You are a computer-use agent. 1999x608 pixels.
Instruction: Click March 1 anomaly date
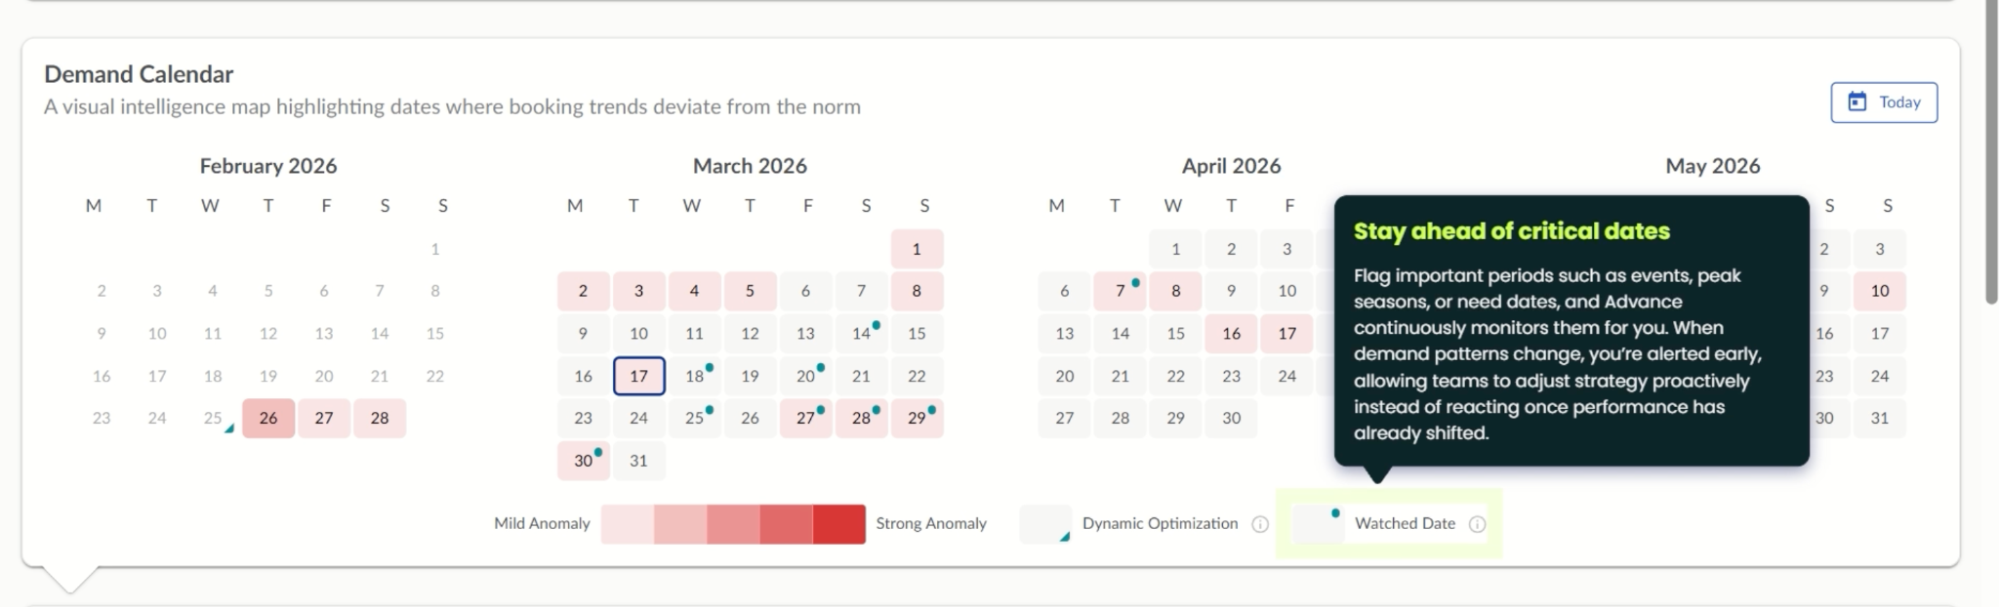tap(916, 249)
